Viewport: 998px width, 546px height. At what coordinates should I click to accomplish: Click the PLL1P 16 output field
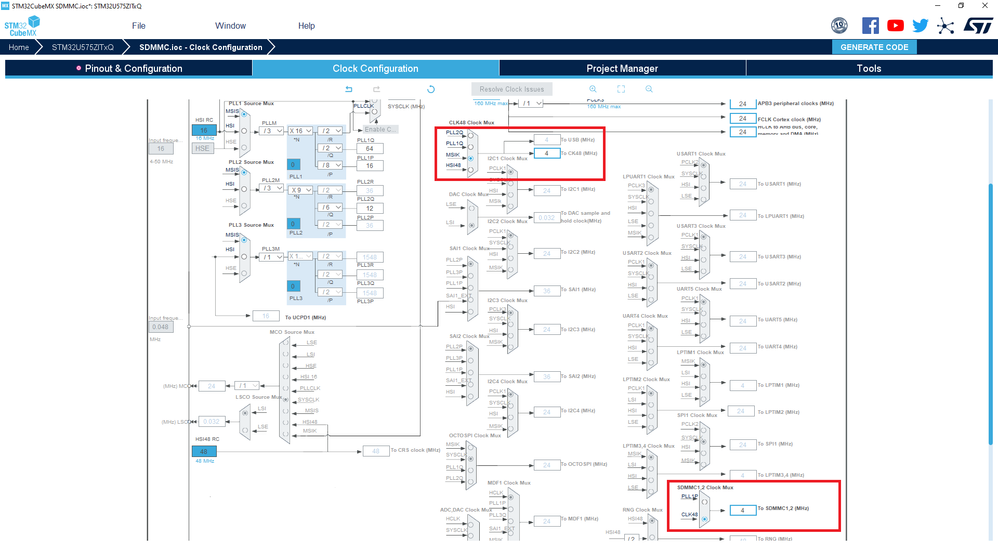tap(370, 165)
